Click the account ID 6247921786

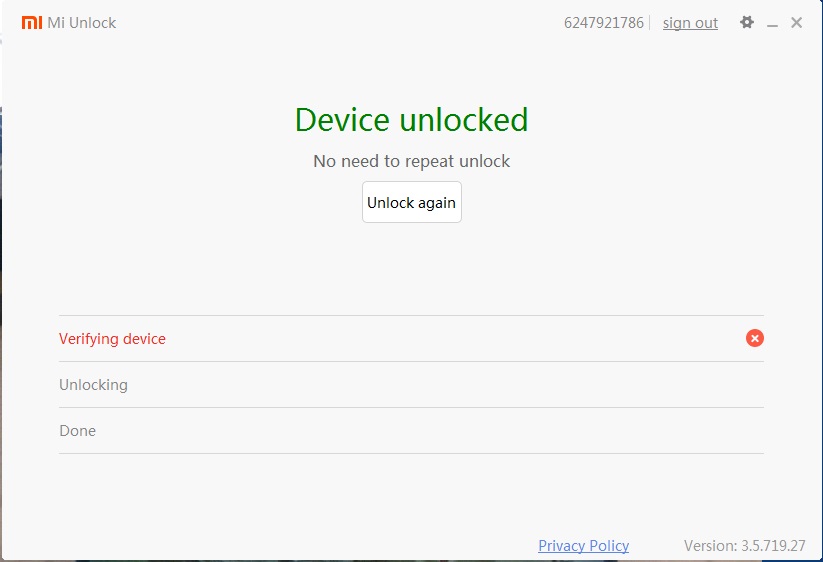pos(603,23)
